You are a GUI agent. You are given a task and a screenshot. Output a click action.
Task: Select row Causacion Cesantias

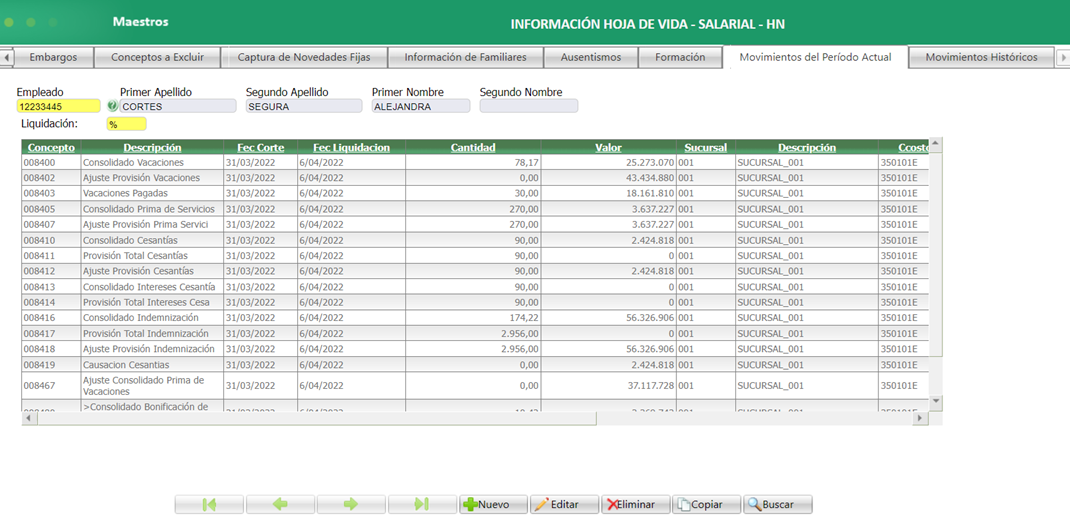(475, 365)
